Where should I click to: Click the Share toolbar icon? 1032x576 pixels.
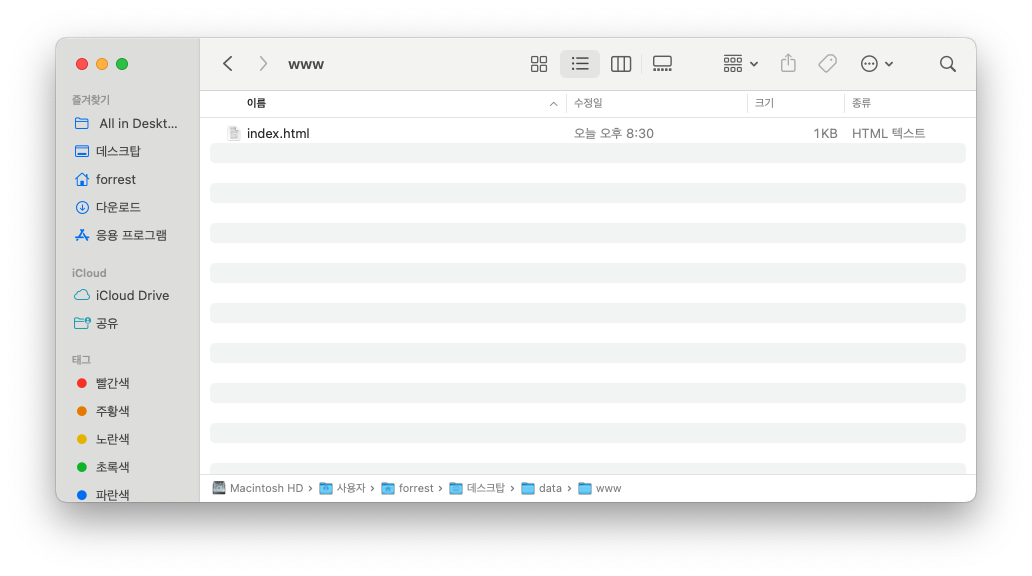coord(788,64)
